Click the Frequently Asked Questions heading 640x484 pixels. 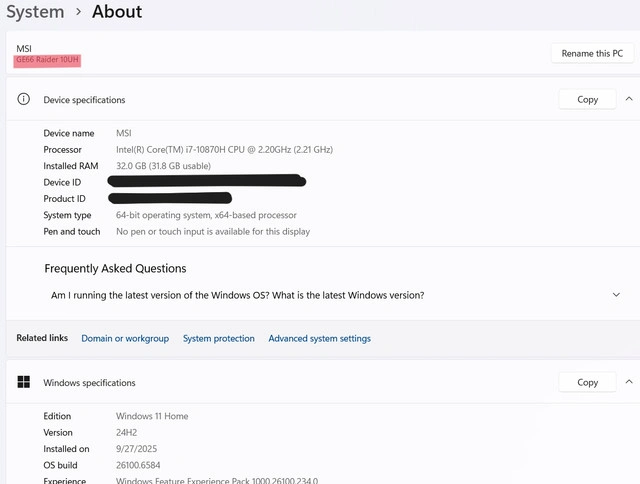[x=115, y=269]
